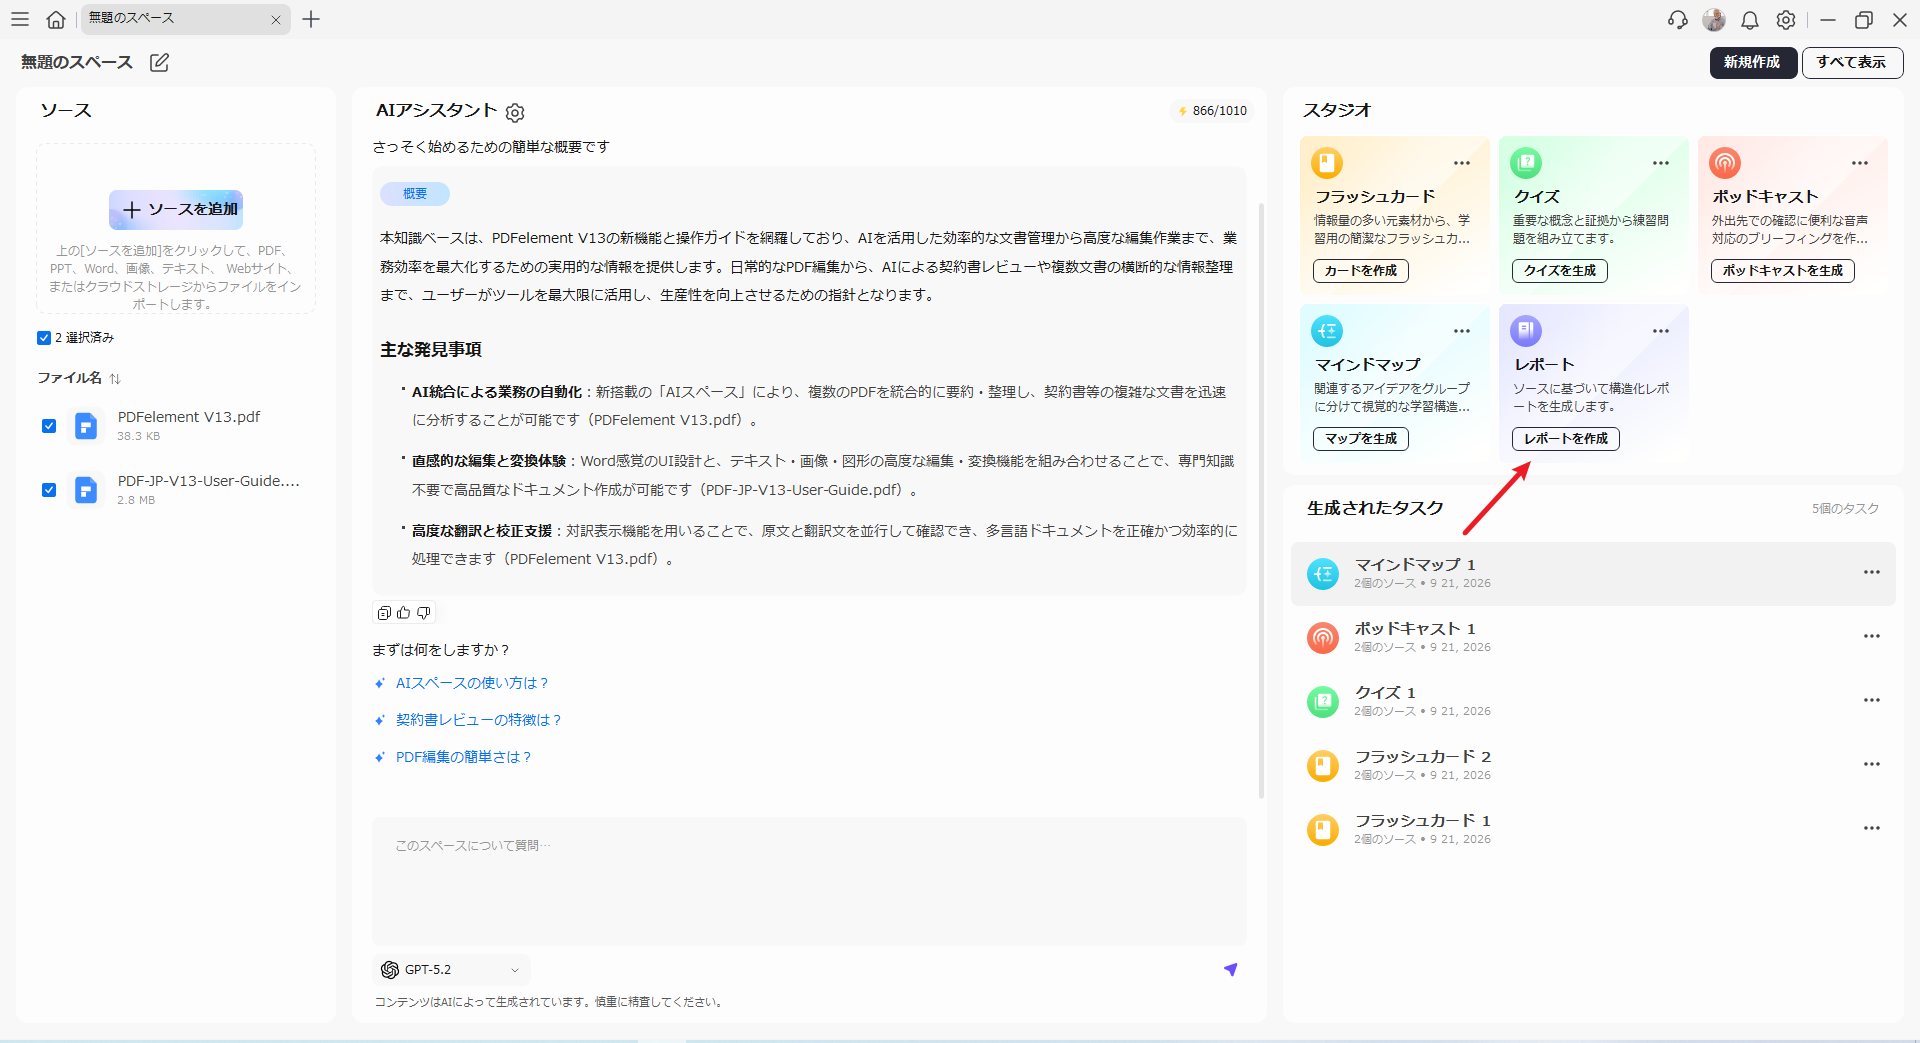Open the フラッシュカード 1 task
The image size is (1920, 1043).
point(1593,829)
